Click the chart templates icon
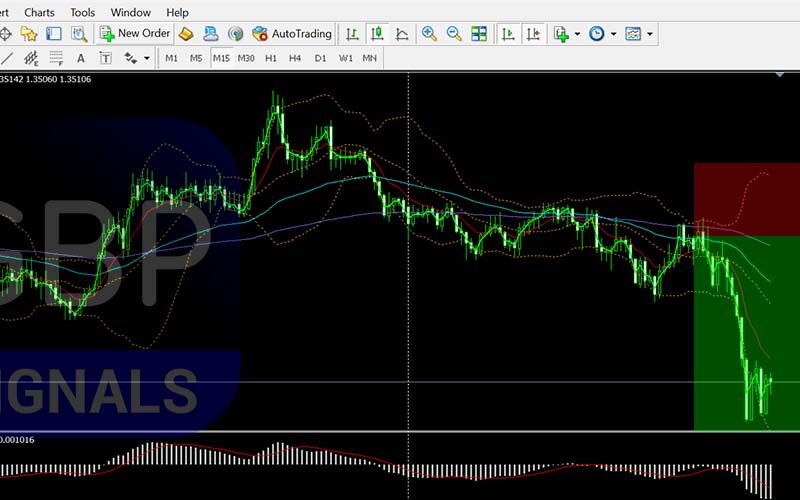 (633, 34)
